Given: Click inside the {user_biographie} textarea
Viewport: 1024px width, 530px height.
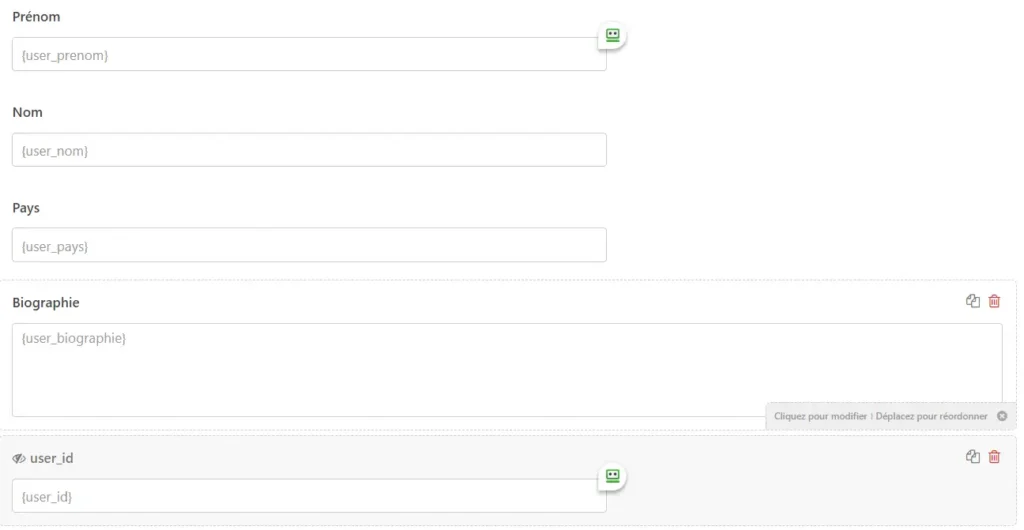Looking at the screenshot, I should [507, 370].
